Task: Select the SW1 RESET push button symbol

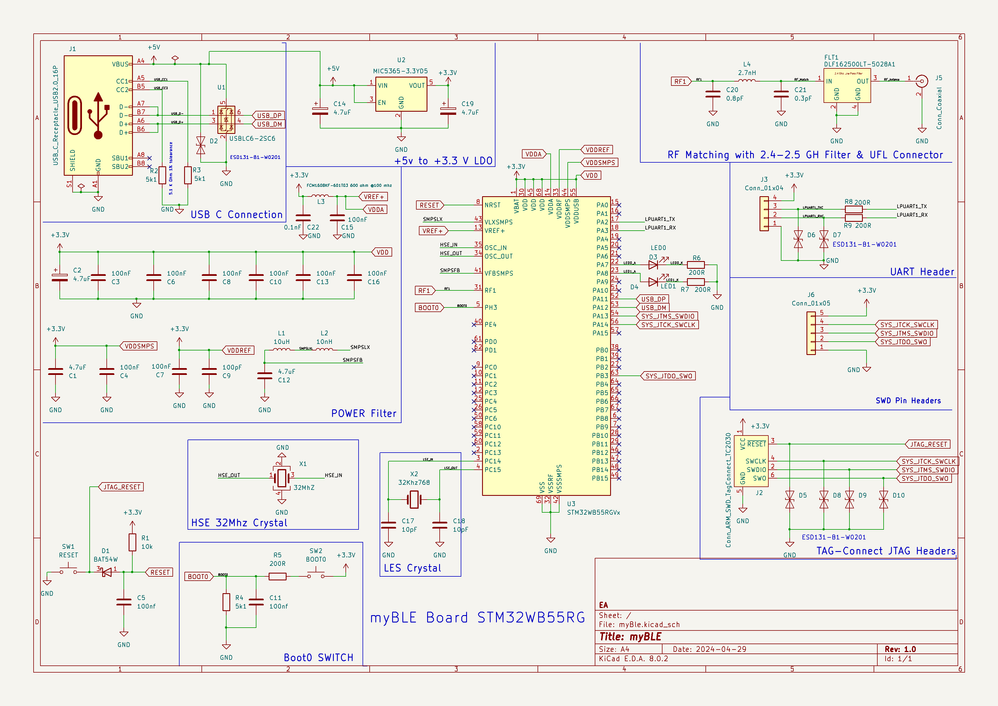Action: pyautogui.click(x=68, y=570)
